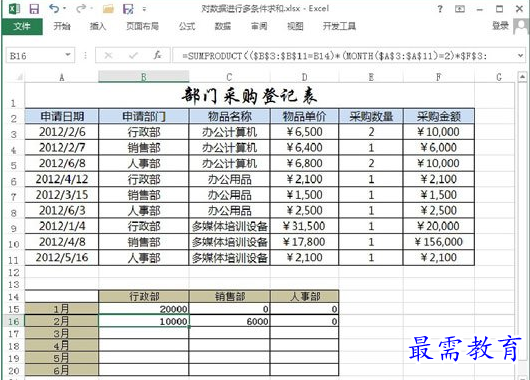Select price cell ¥17,800
Screen dimensions: 530x380
[x=304, y=242]
